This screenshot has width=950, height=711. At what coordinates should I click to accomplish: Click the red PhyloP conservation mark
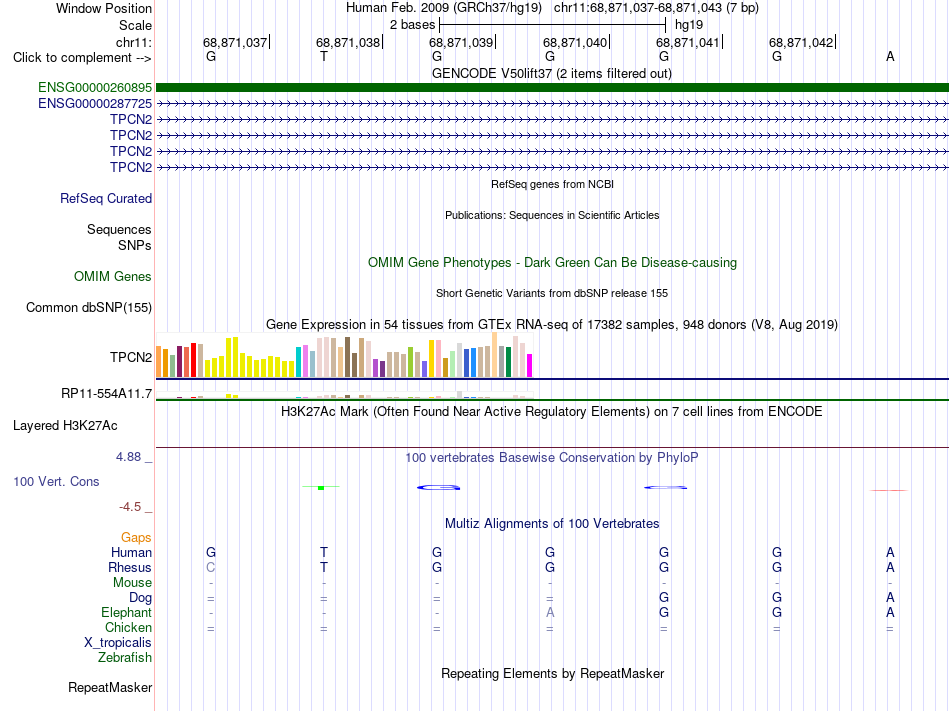889,491
